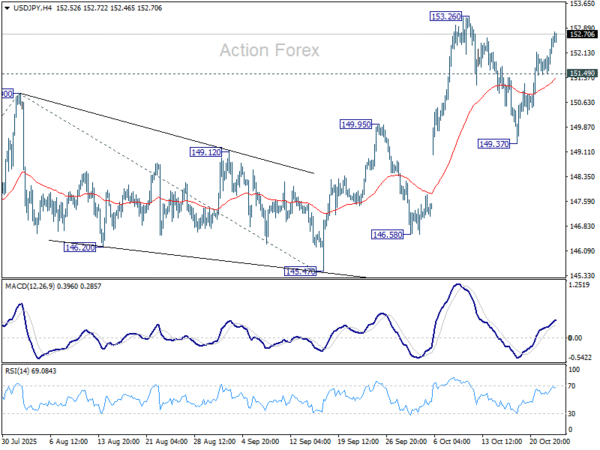
Task: Select the 149.950 peak price label
Action: 356,125
